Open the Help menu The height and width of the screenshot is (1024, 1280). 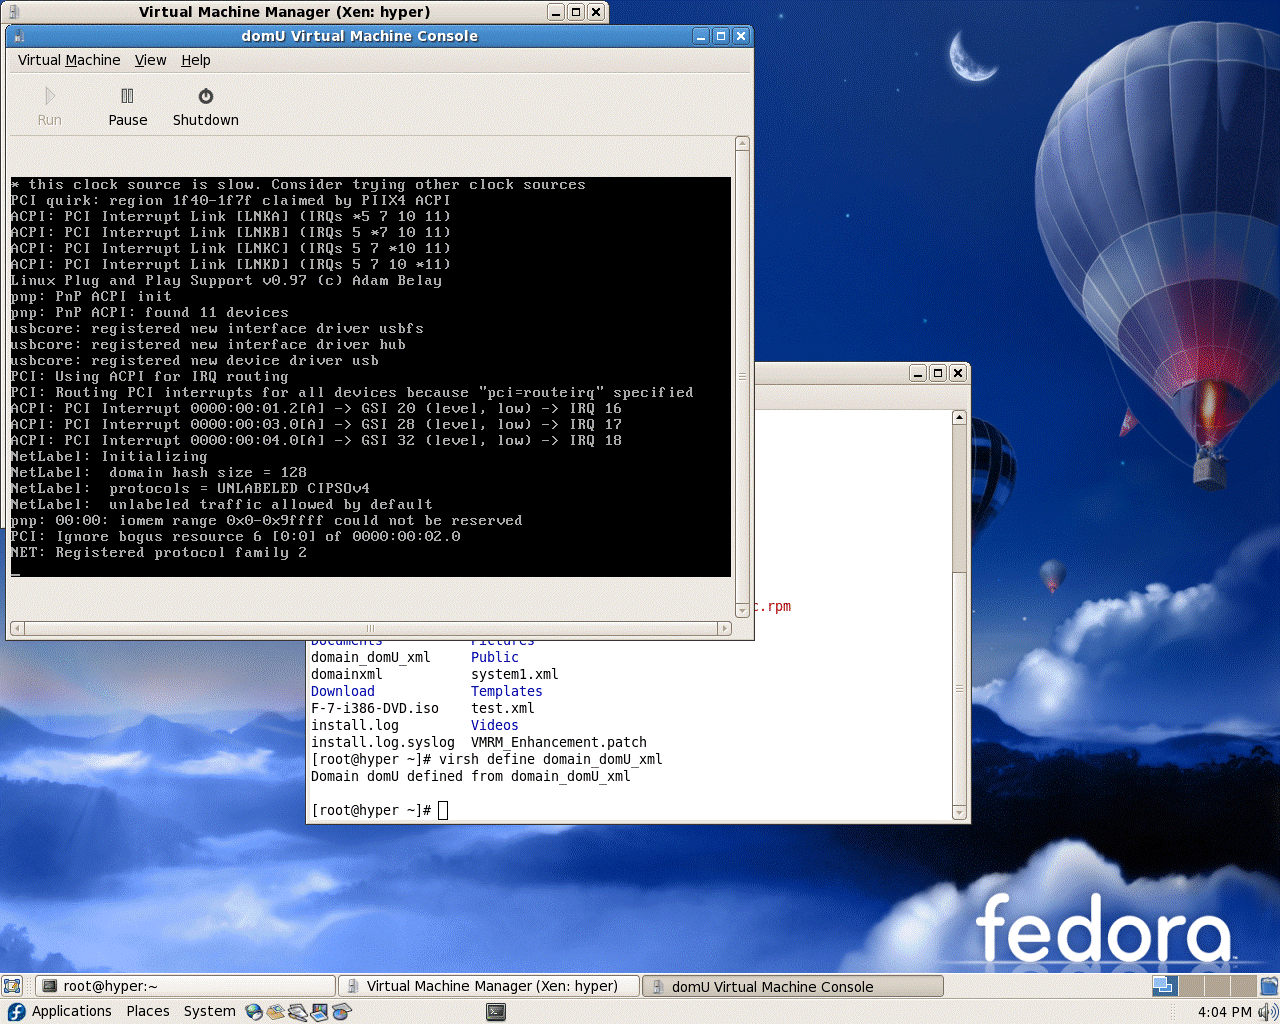(x=196, y=60)
